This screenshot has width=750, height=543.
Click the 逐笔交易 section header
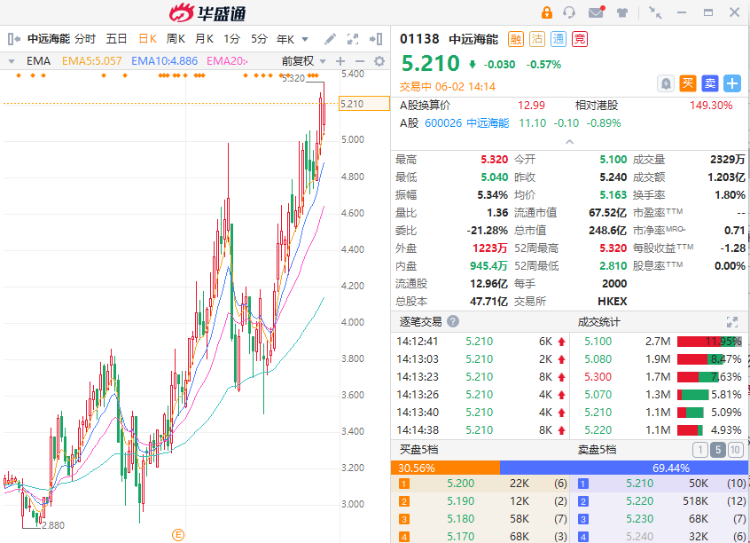point(421,322)
